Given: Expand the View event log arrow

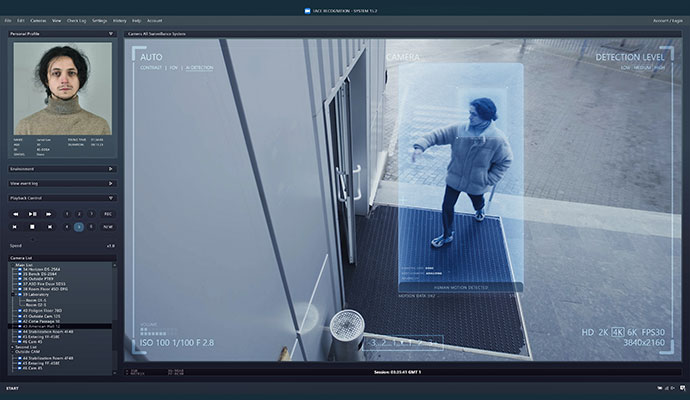Looking at the screenshot, I should 110,183.
